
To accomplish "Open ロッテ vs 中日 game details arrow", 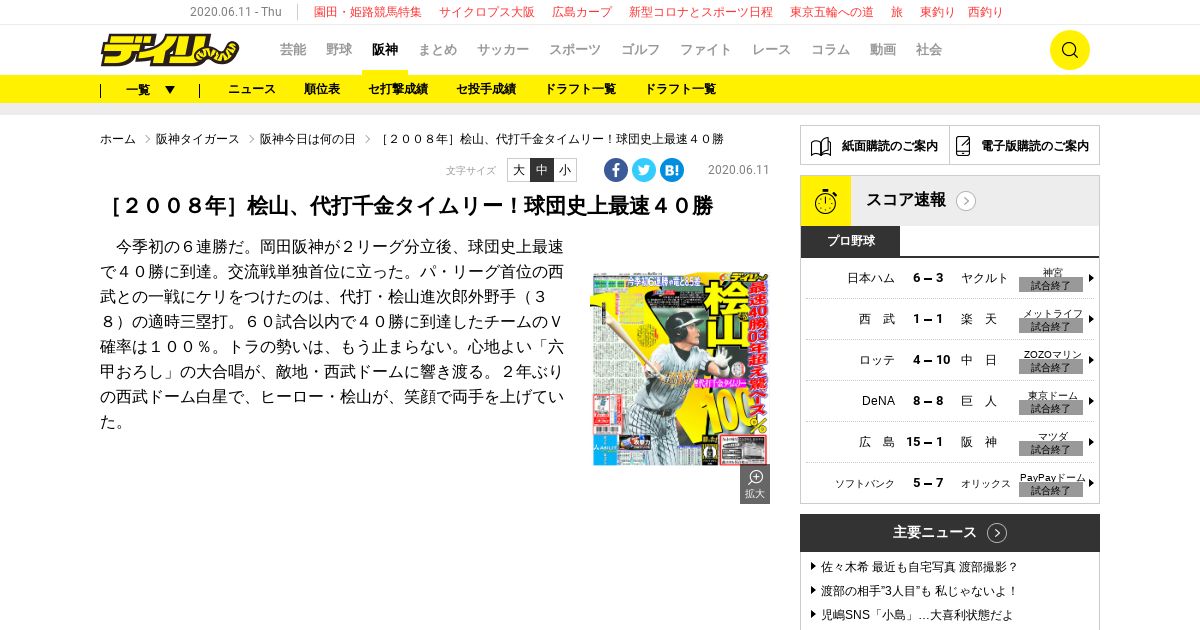I will coord(1091,360).
